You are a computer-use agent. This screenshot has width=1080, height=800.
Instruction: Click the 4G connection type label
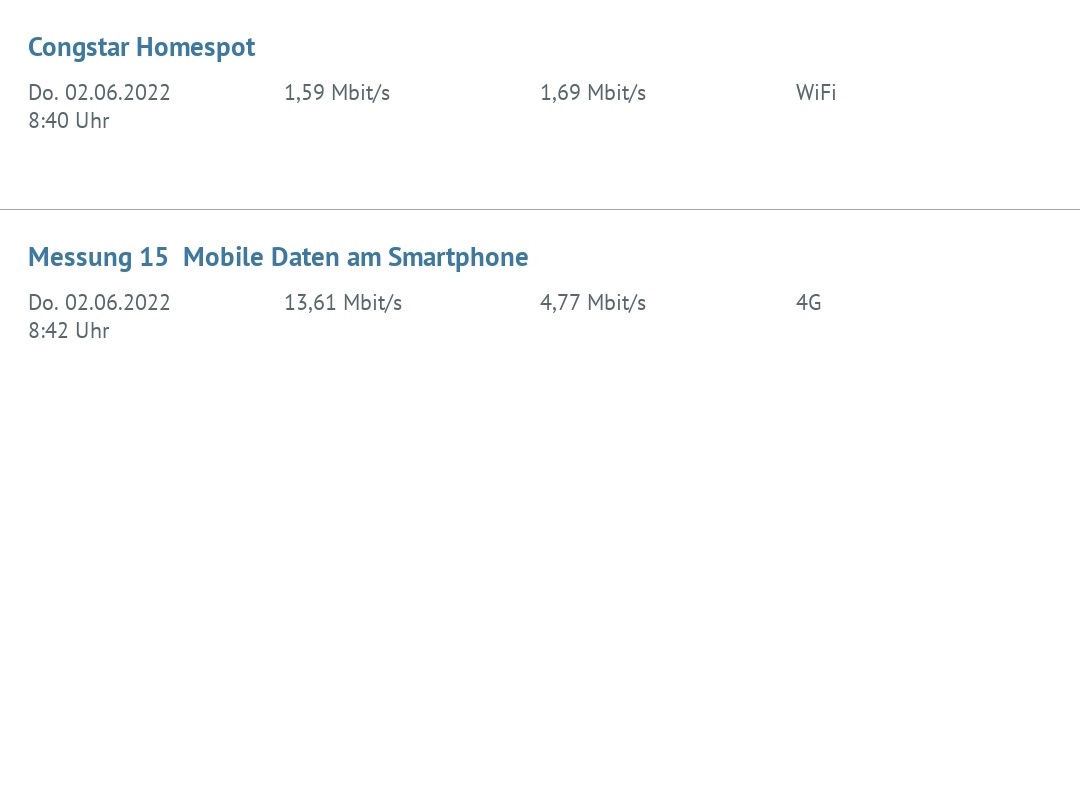pyautogui.click(x=808, y=303)
